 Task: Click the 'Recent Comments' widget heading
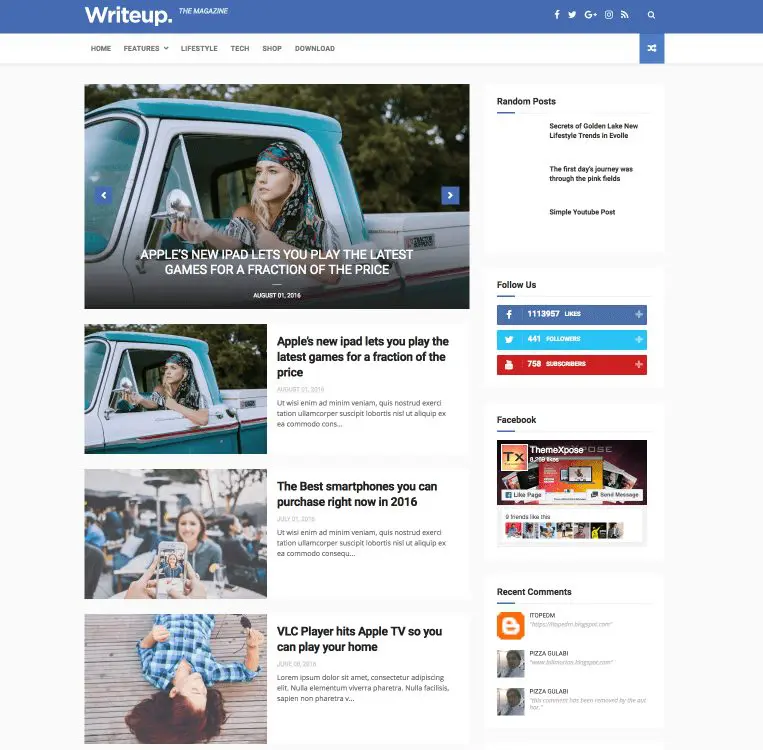pos(534,592)
